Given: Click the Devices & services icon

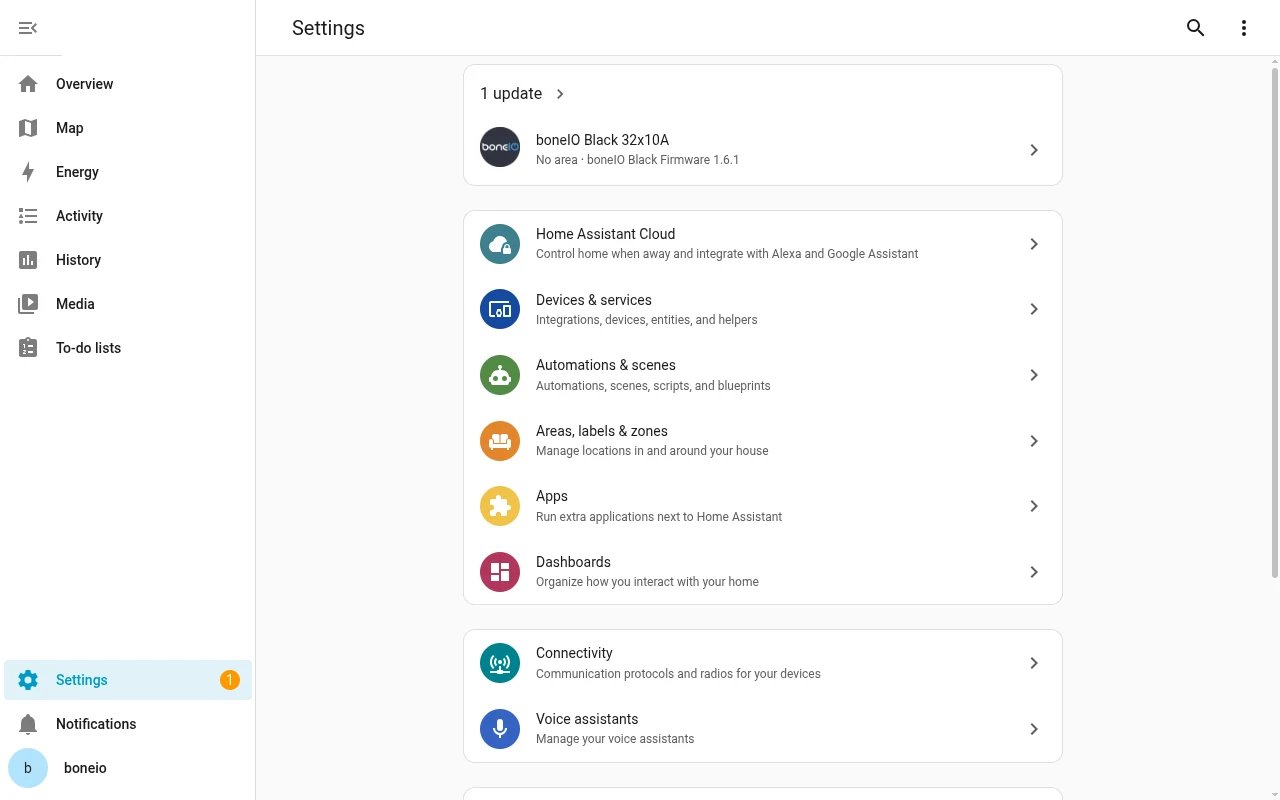Looking at the screenshot, I should coord(500,309).
